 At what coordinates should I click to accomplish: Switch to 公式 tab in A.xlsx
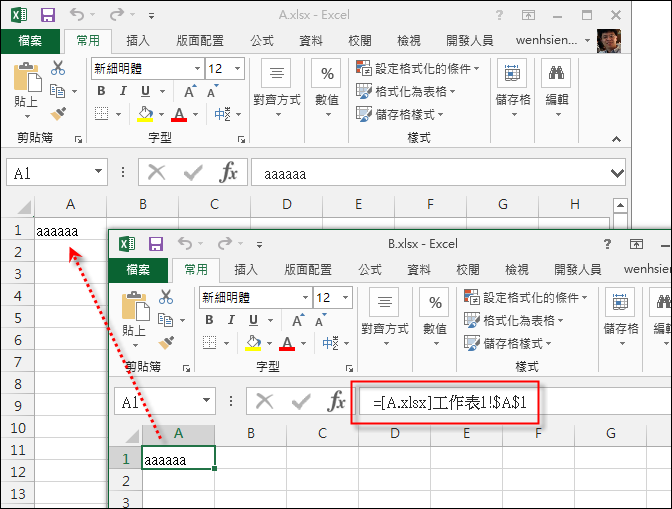(x=262, y=41)
